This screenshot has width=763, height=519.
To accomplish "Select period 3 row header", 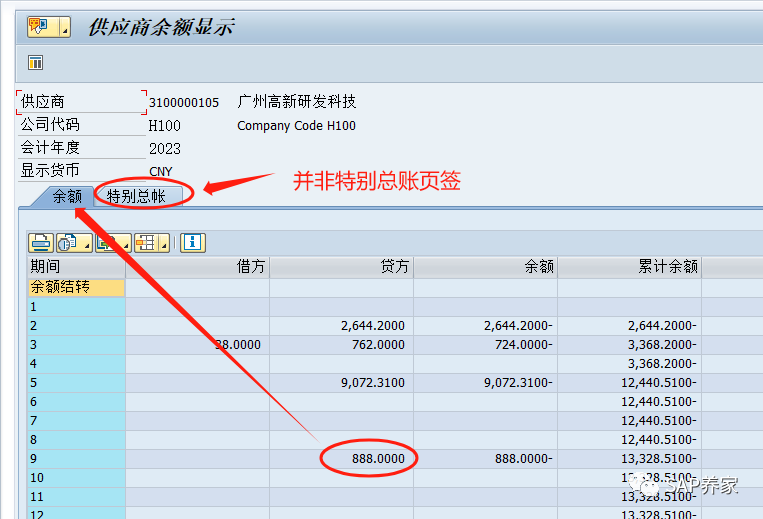I will tap(76, 345).
